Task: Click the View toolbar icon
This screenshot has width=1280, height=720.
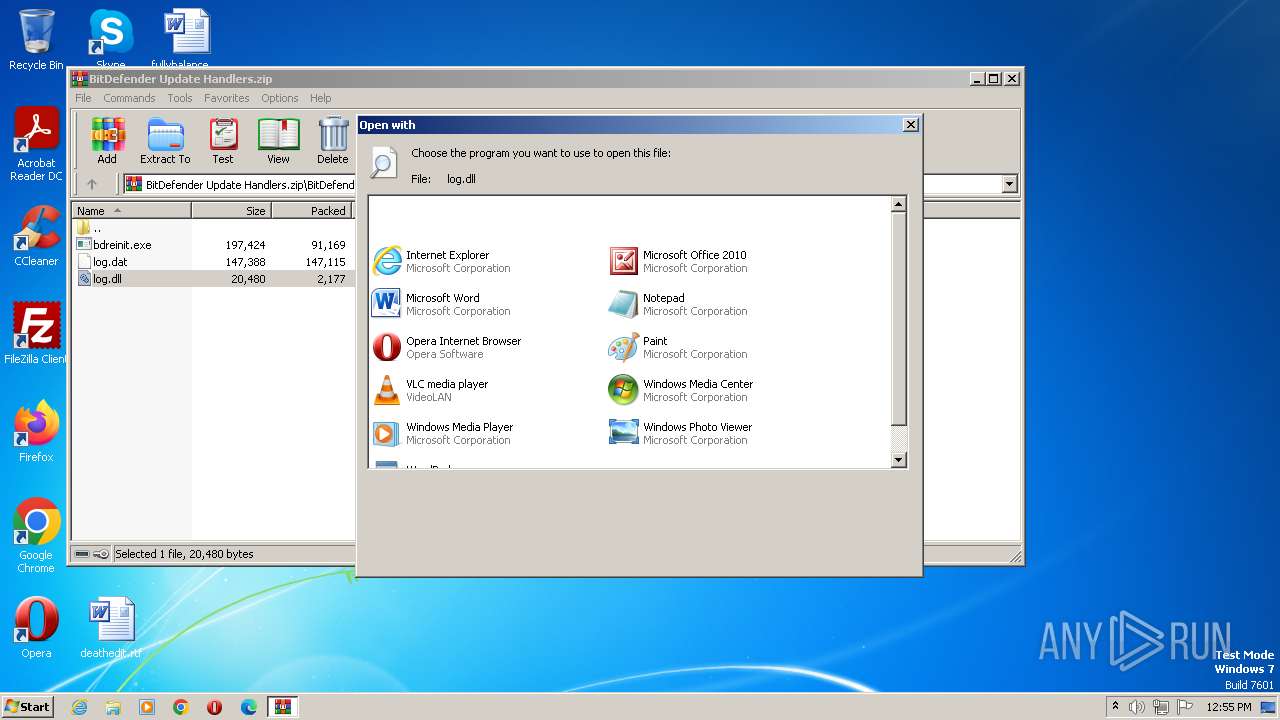Action: pyautogui.click(x=278, y=141)
